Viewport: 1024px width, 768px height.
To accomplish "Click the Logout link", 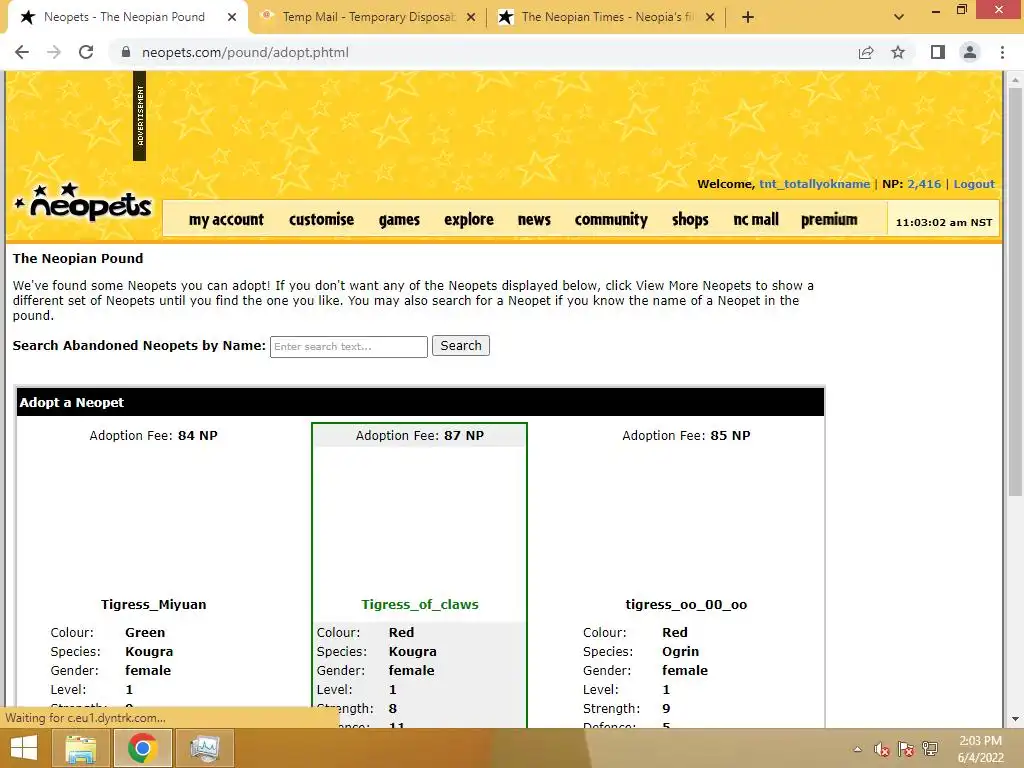I will click(x=974, y=184).
